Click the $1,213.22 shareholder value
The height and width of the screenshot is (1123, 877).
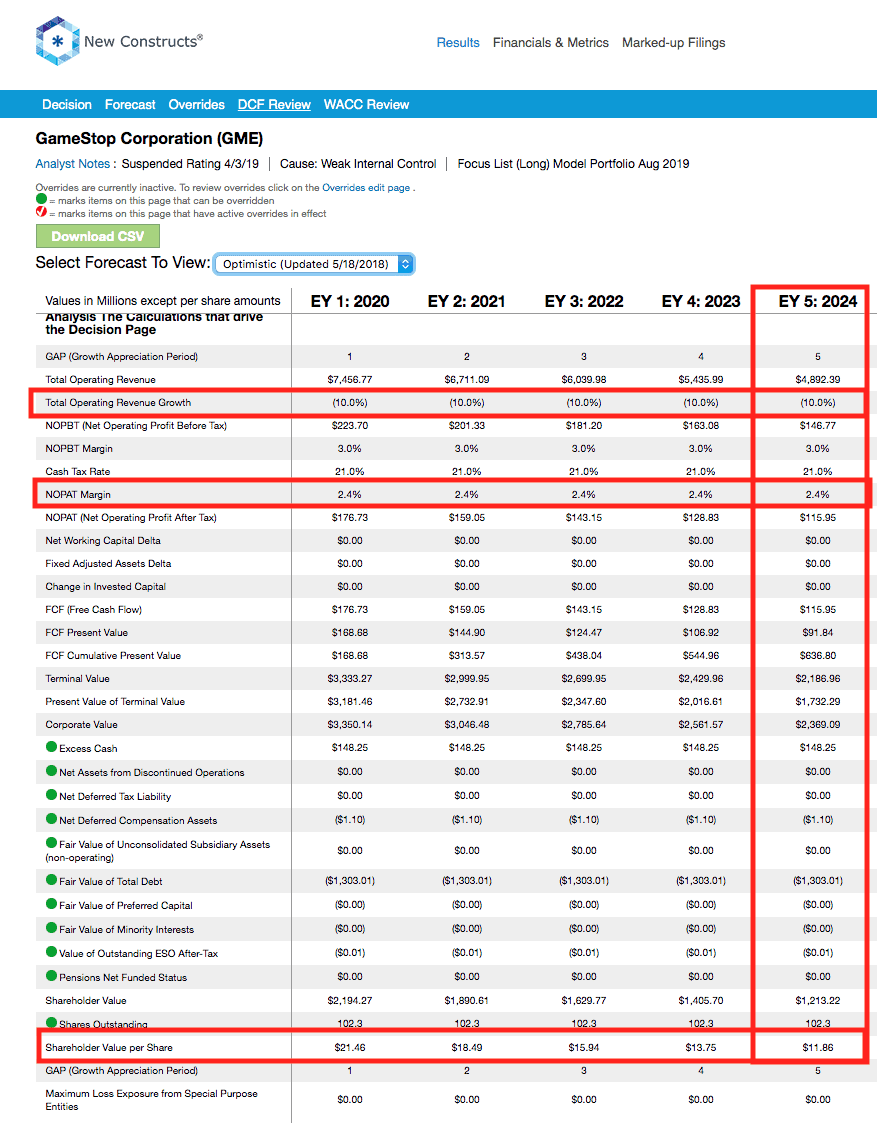coord(818,1000)
